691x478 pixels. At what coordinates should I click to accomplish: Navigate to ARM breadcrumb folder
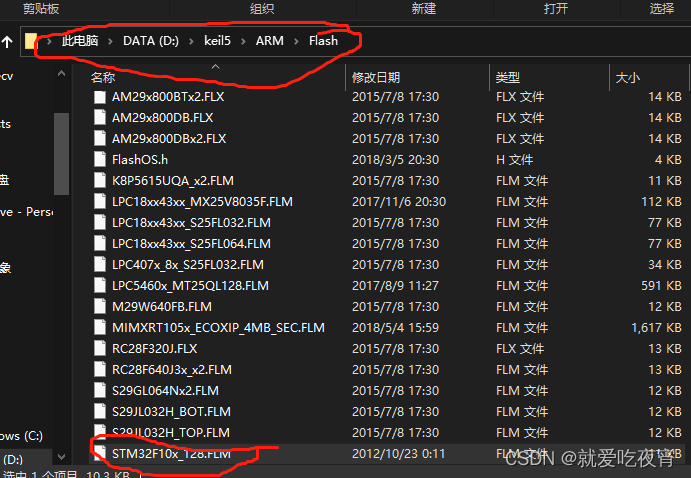pyautogui.click(x=270, y=41)
